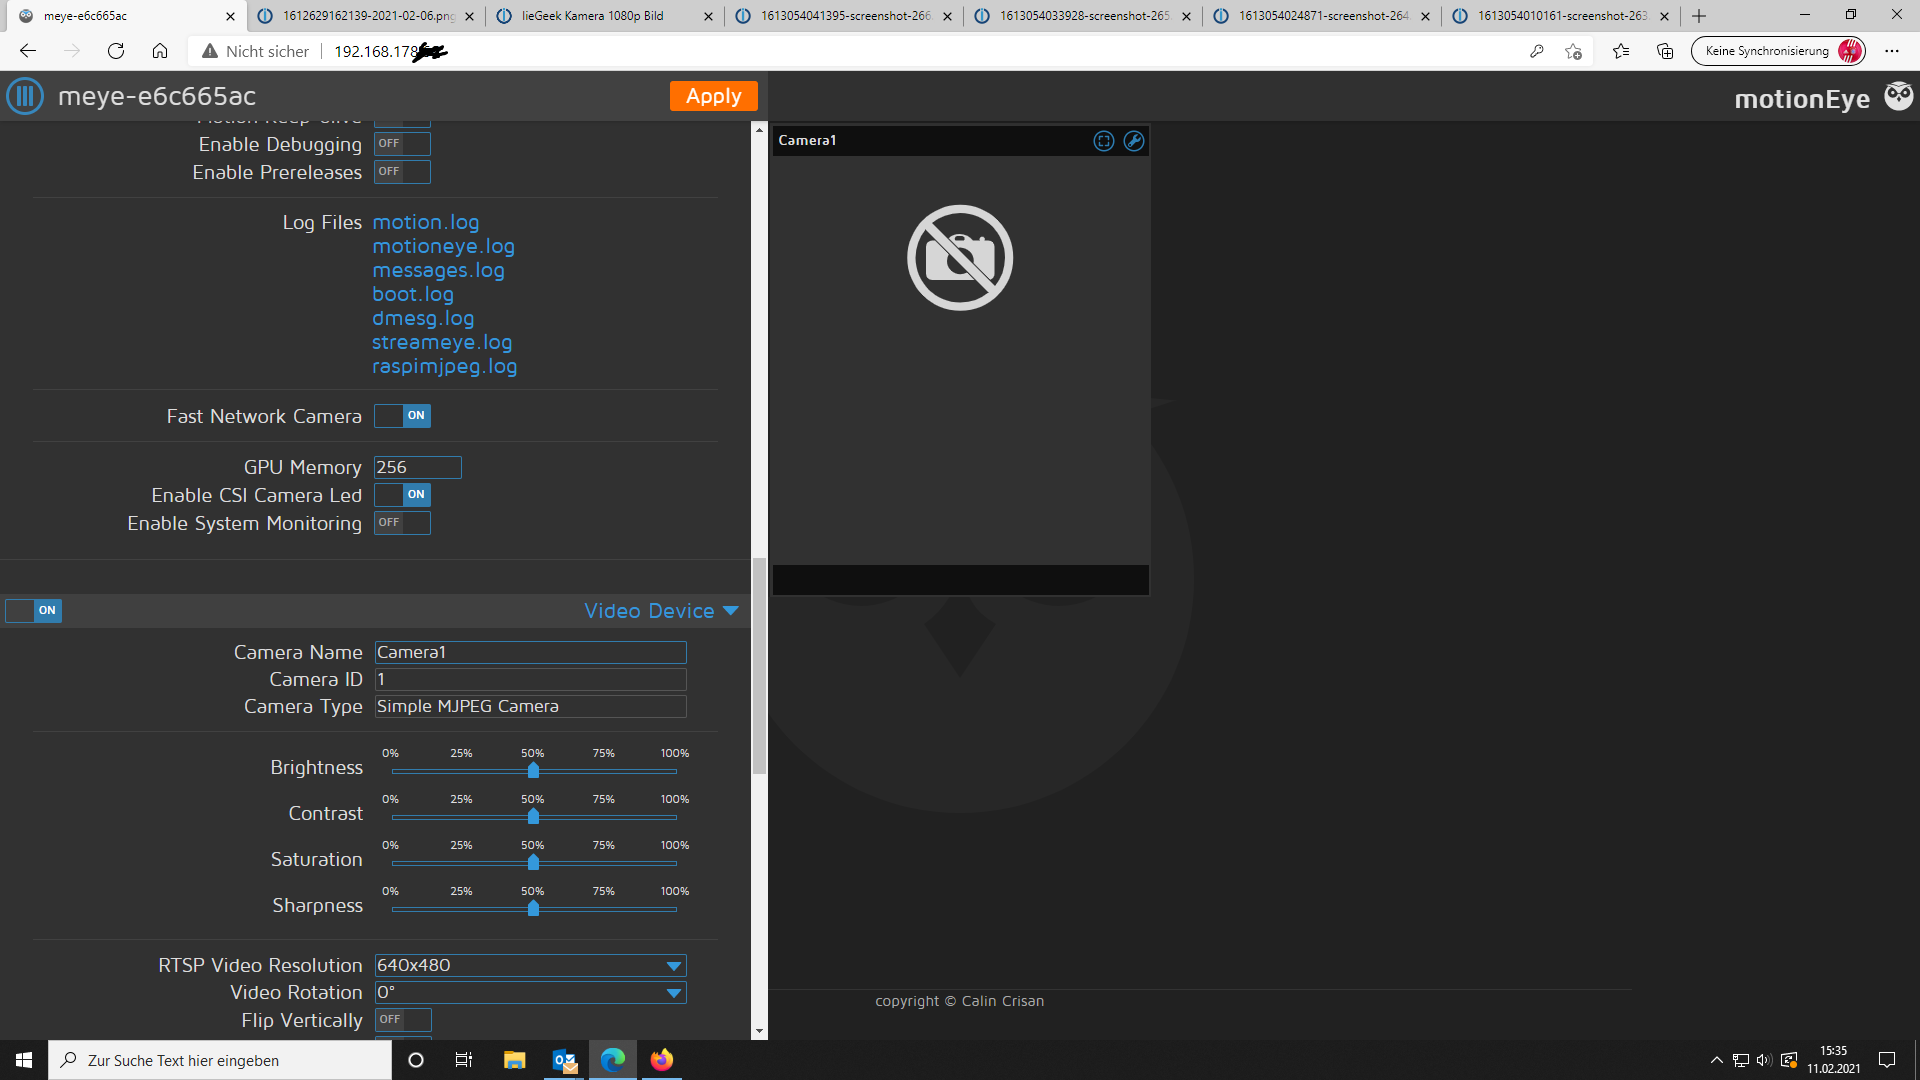
Task: Open Video Rotation dropdown
Action: click(x=530, y=993)
